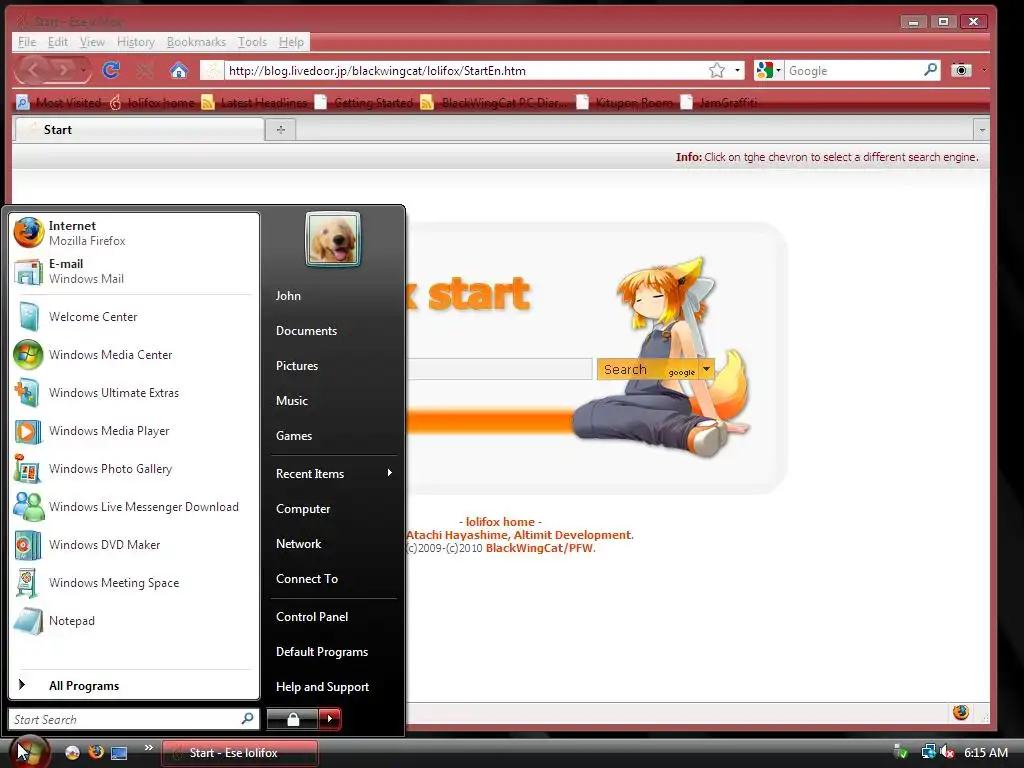Screen dimensions: 1024x768
Task: Click the camera screenshot toolbar icon
Action: pyautogui.click(x=961, y=70)
